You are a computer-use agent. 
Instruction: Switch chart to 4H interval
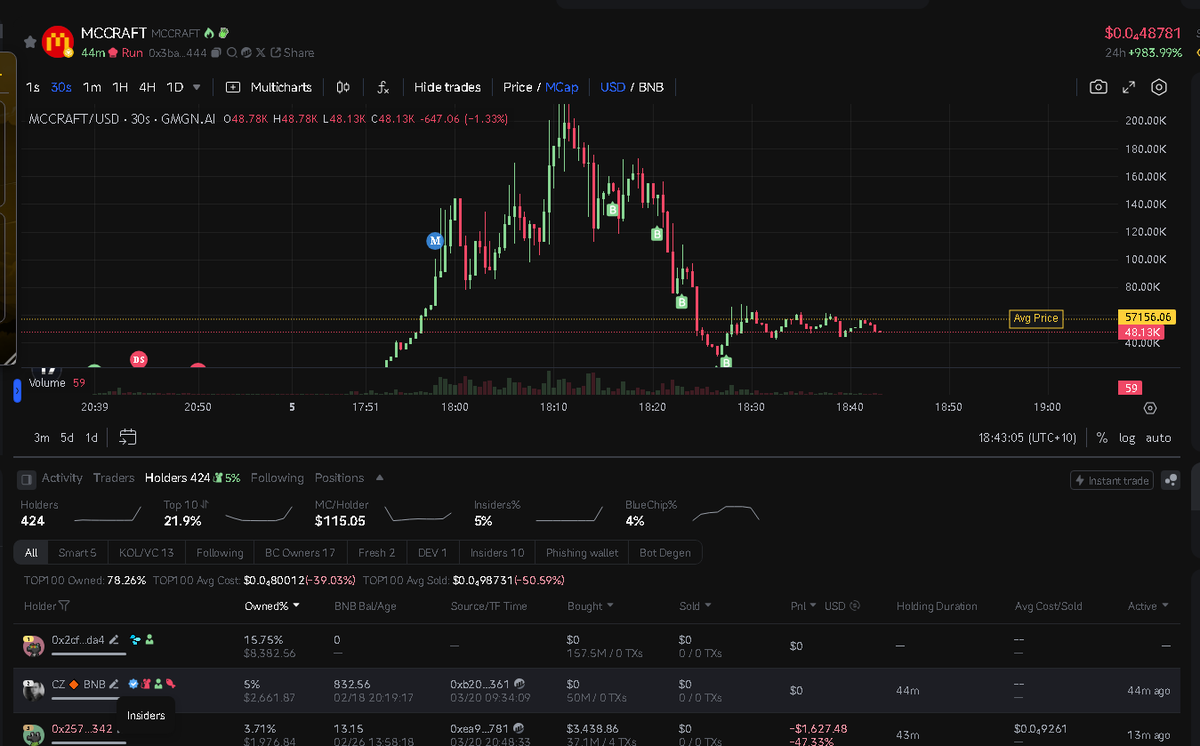pyautogui.click(x=147, y=87)
